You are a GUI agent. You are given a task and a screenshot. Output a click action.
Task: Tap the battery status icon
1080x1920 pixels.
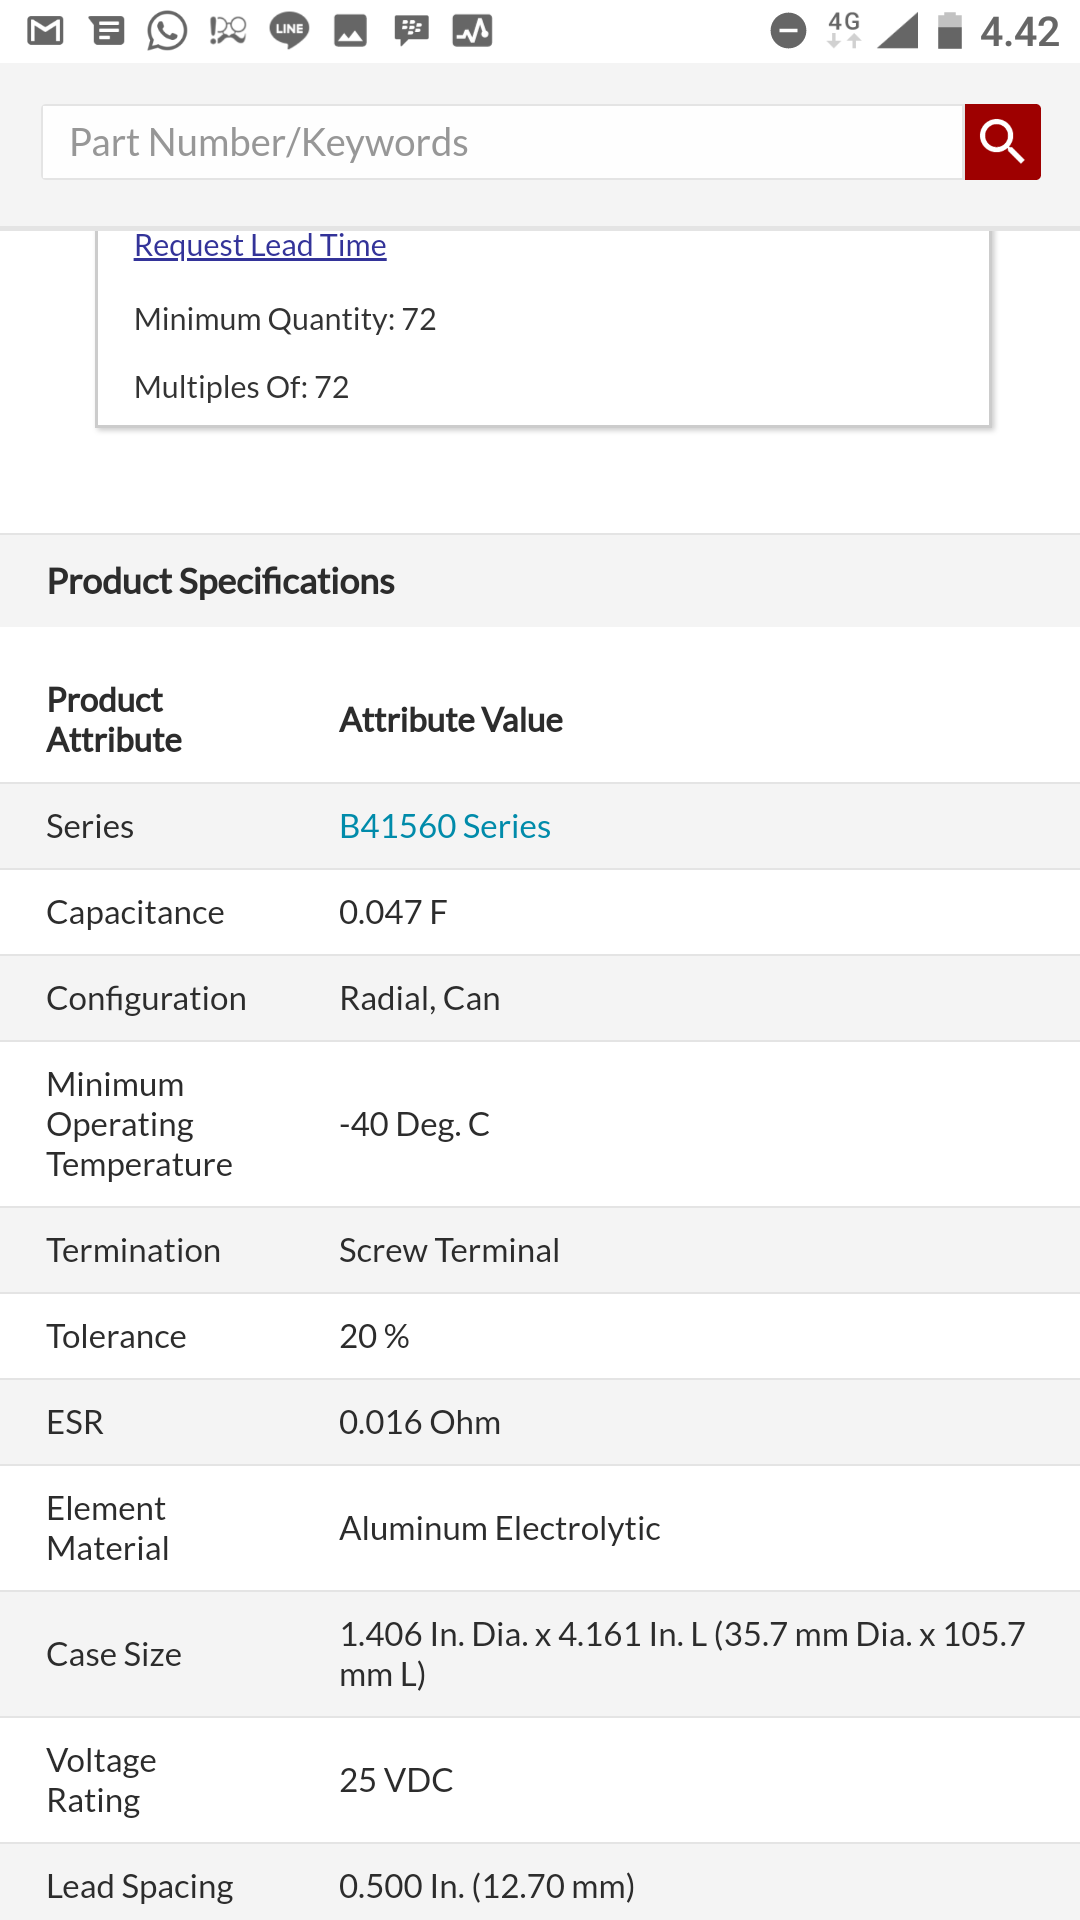point(949,32)
